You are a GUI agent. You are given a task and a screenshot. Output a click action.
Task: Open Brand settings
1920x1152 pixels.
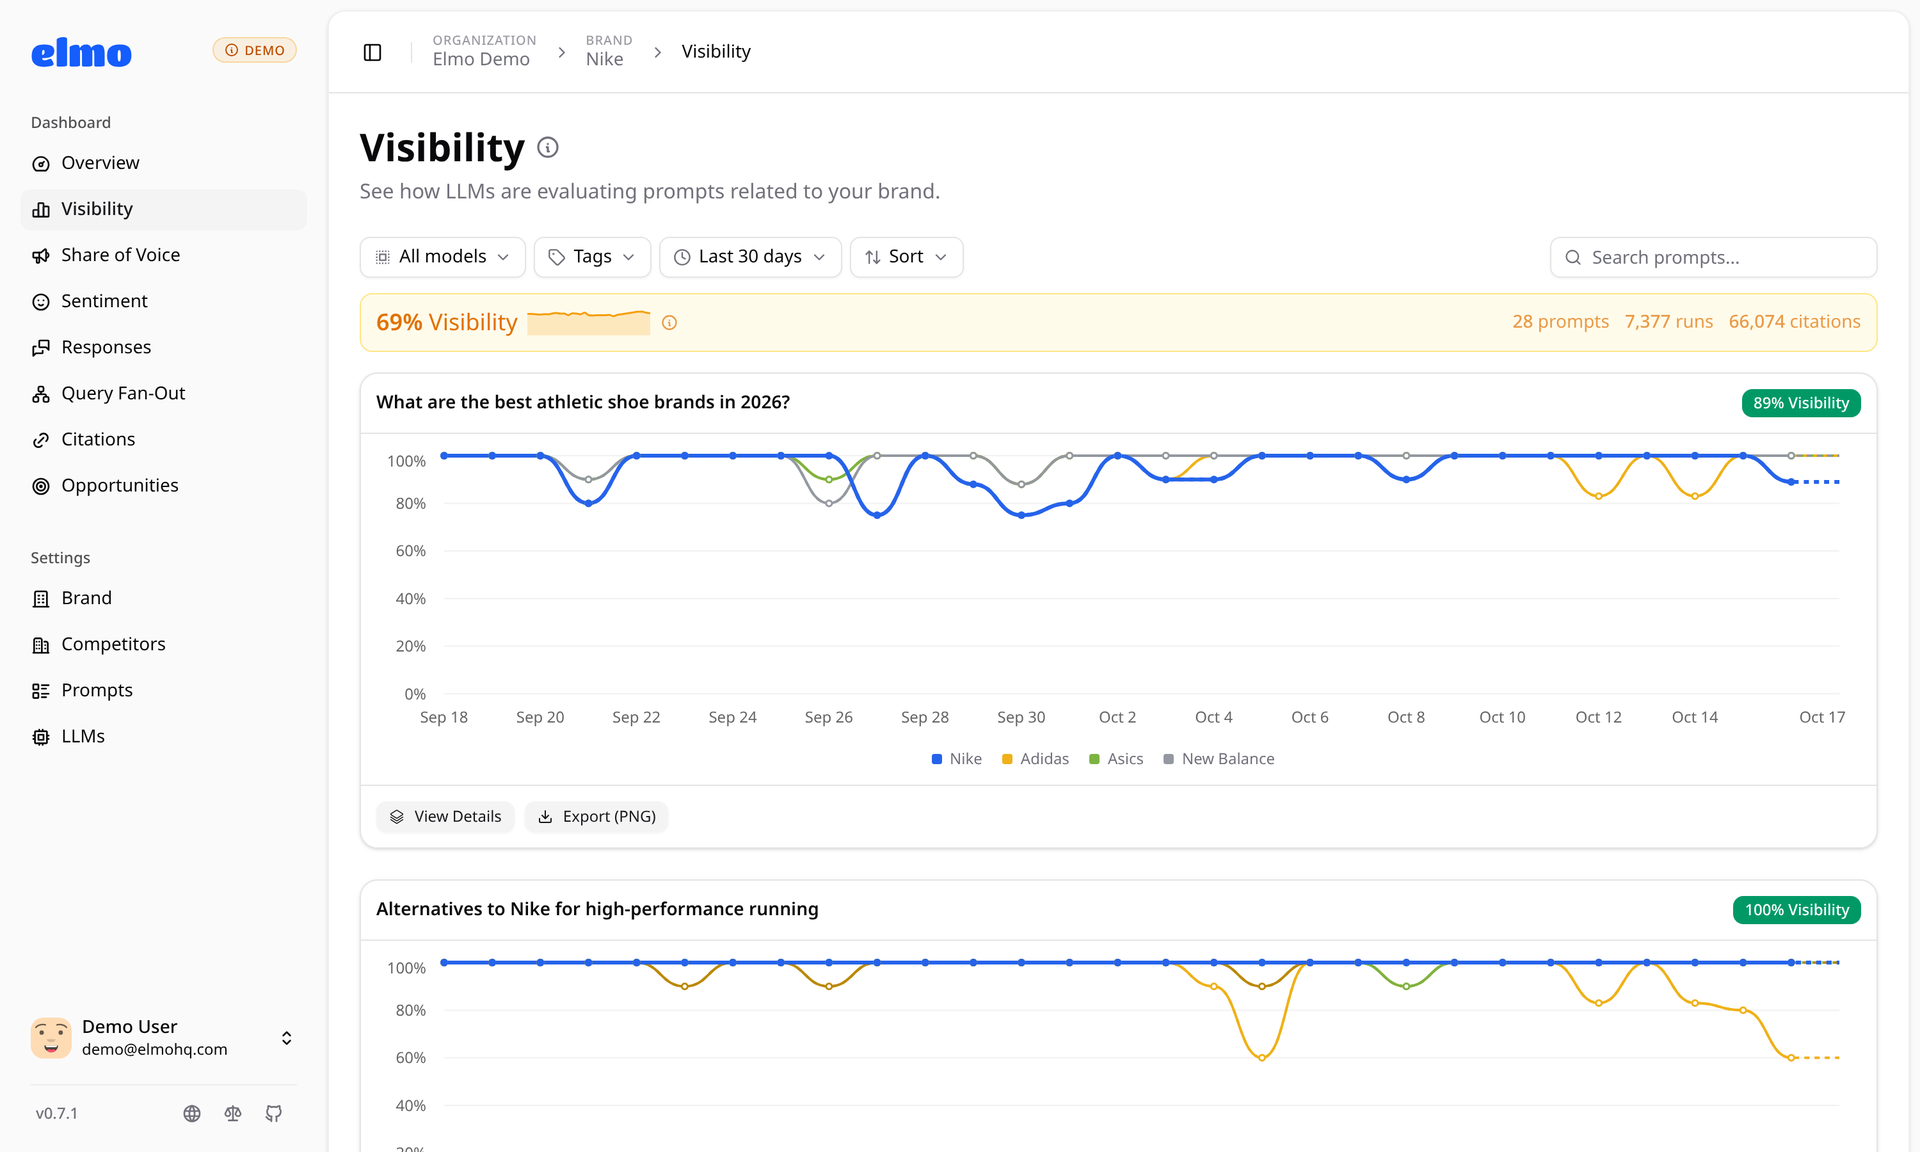click(x=164, y=598)
